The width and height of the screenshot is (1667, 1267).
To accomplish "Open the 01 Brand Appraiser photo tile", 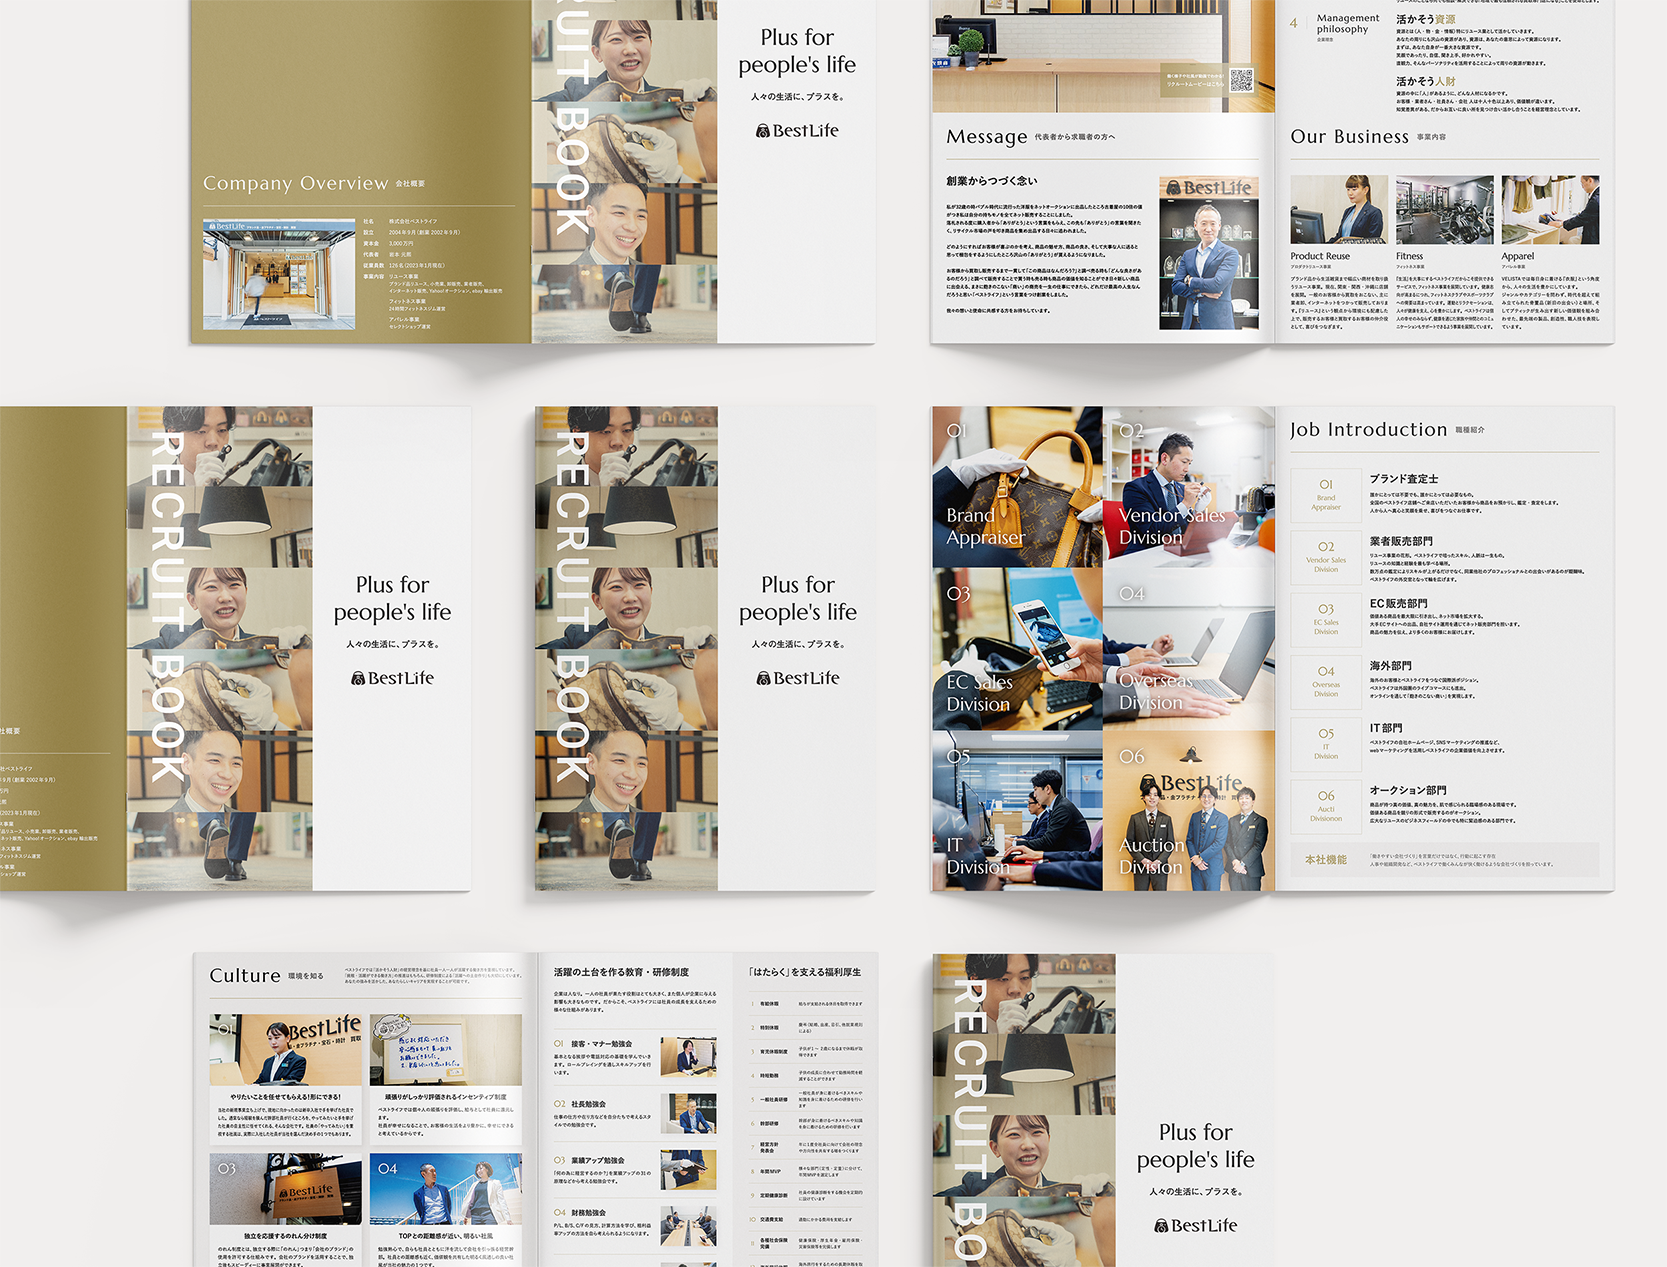I will [1017, 487].
